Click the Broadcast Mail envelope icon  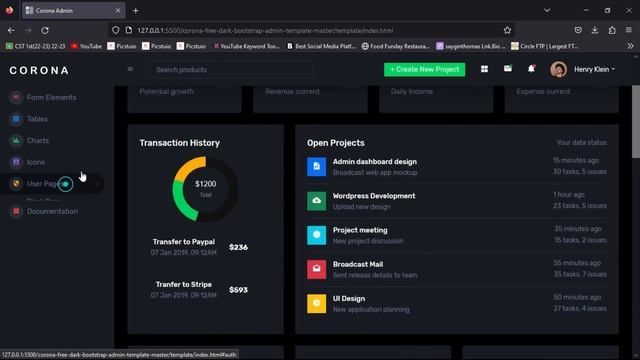click(316, 269)
